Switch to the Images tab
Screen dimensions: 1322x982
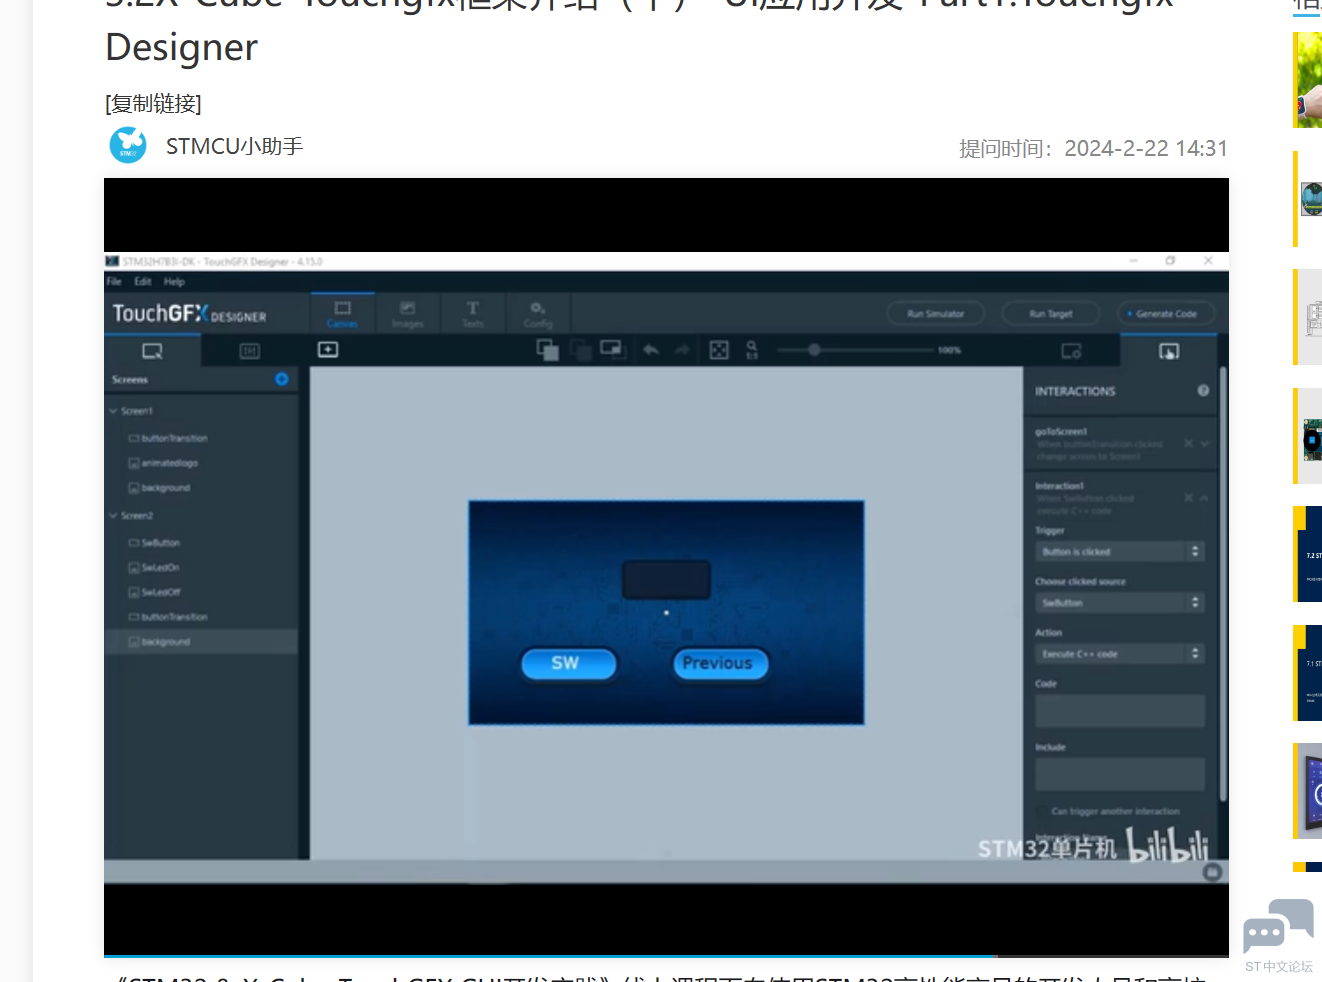click(407, 313)
